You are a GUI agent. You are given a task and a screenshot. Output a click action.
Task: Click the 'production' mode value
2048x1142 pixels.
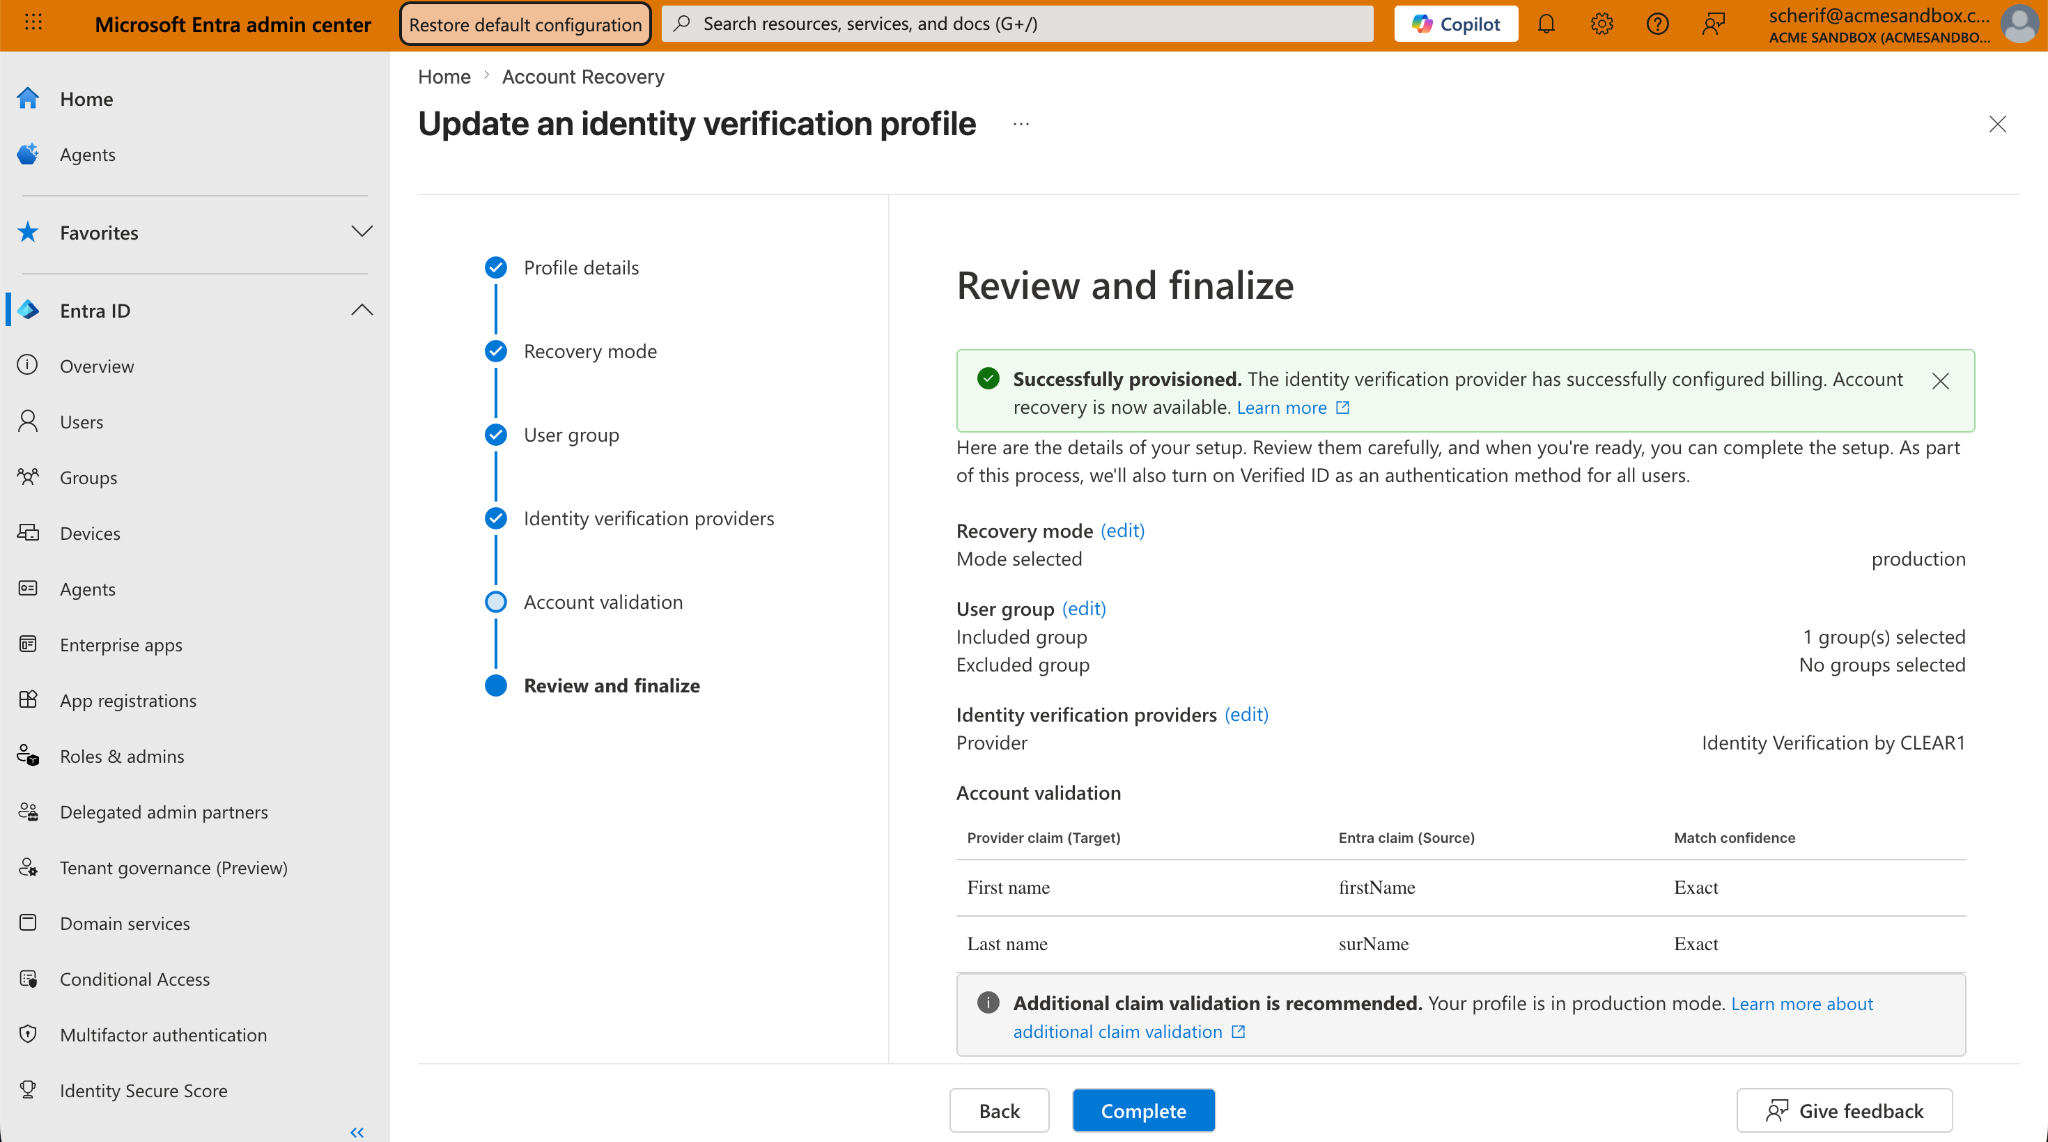tap(1919, 559)
